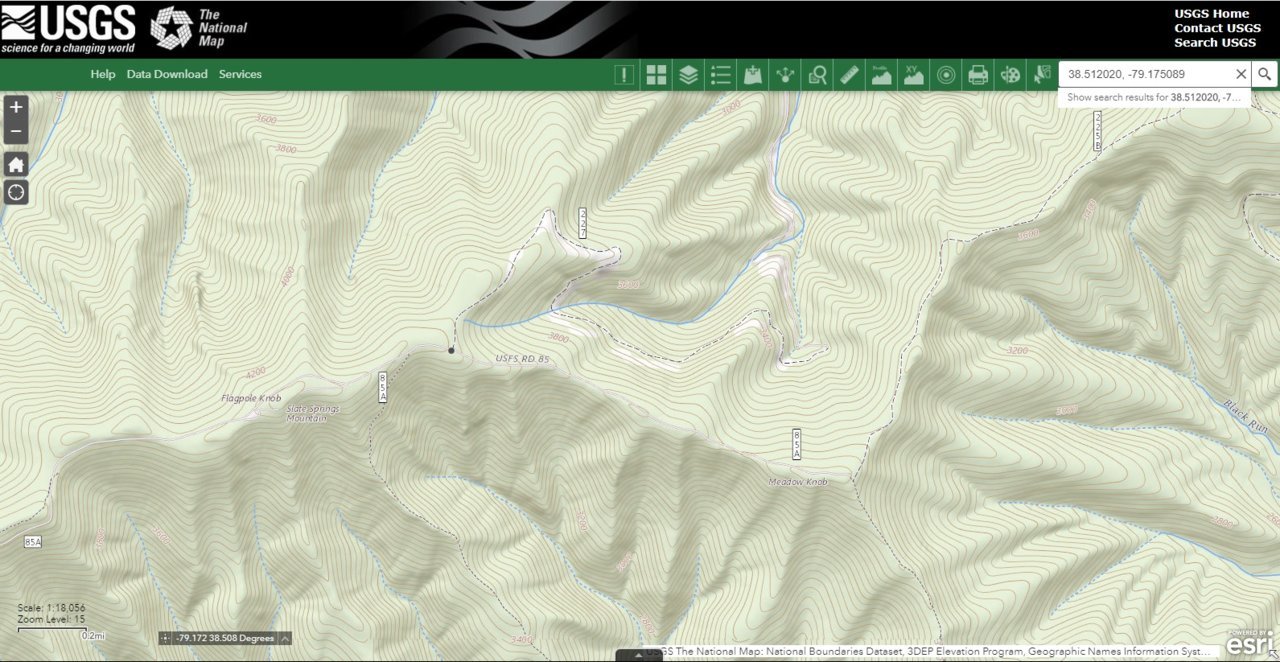Open the About exclamation-mark widget
This screenshot has height=662, width=1280.
click(x=624, y=74)
